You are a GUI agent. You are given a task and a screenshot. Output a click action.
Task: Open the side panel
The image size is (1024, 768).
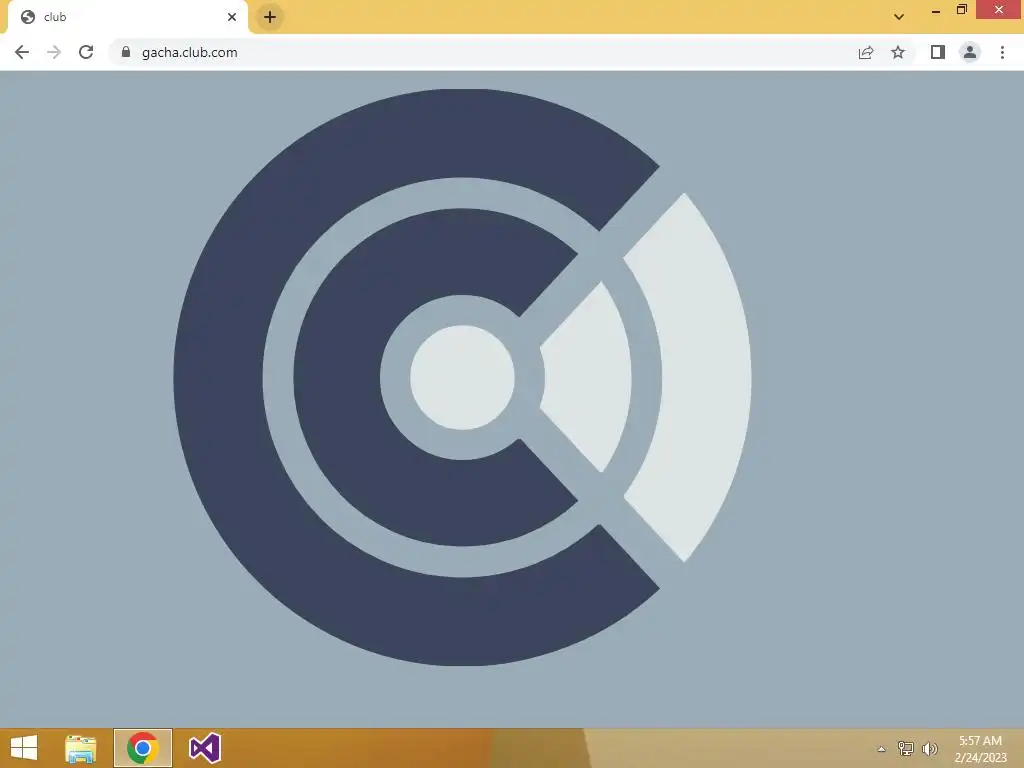click(x=937, y=52)
